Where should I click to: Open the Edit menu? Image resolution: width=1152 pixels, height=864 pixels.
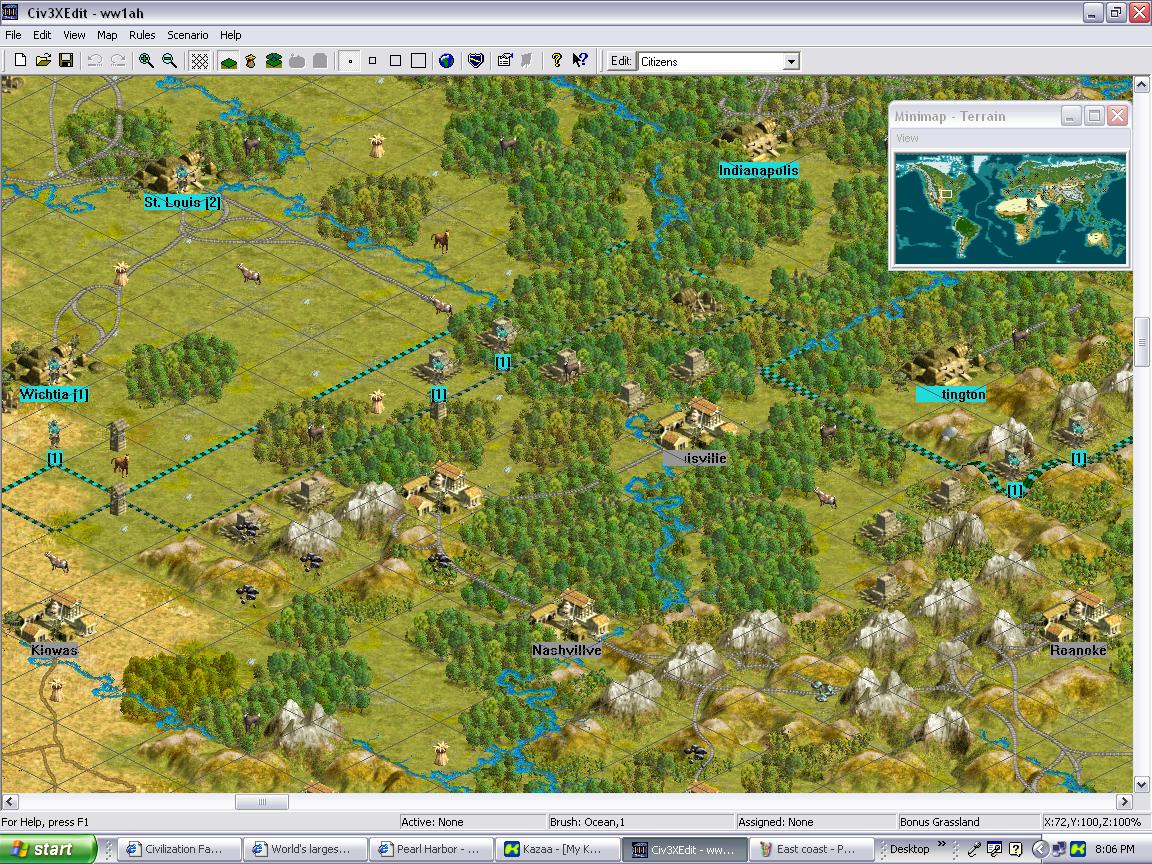pos(42,35)
